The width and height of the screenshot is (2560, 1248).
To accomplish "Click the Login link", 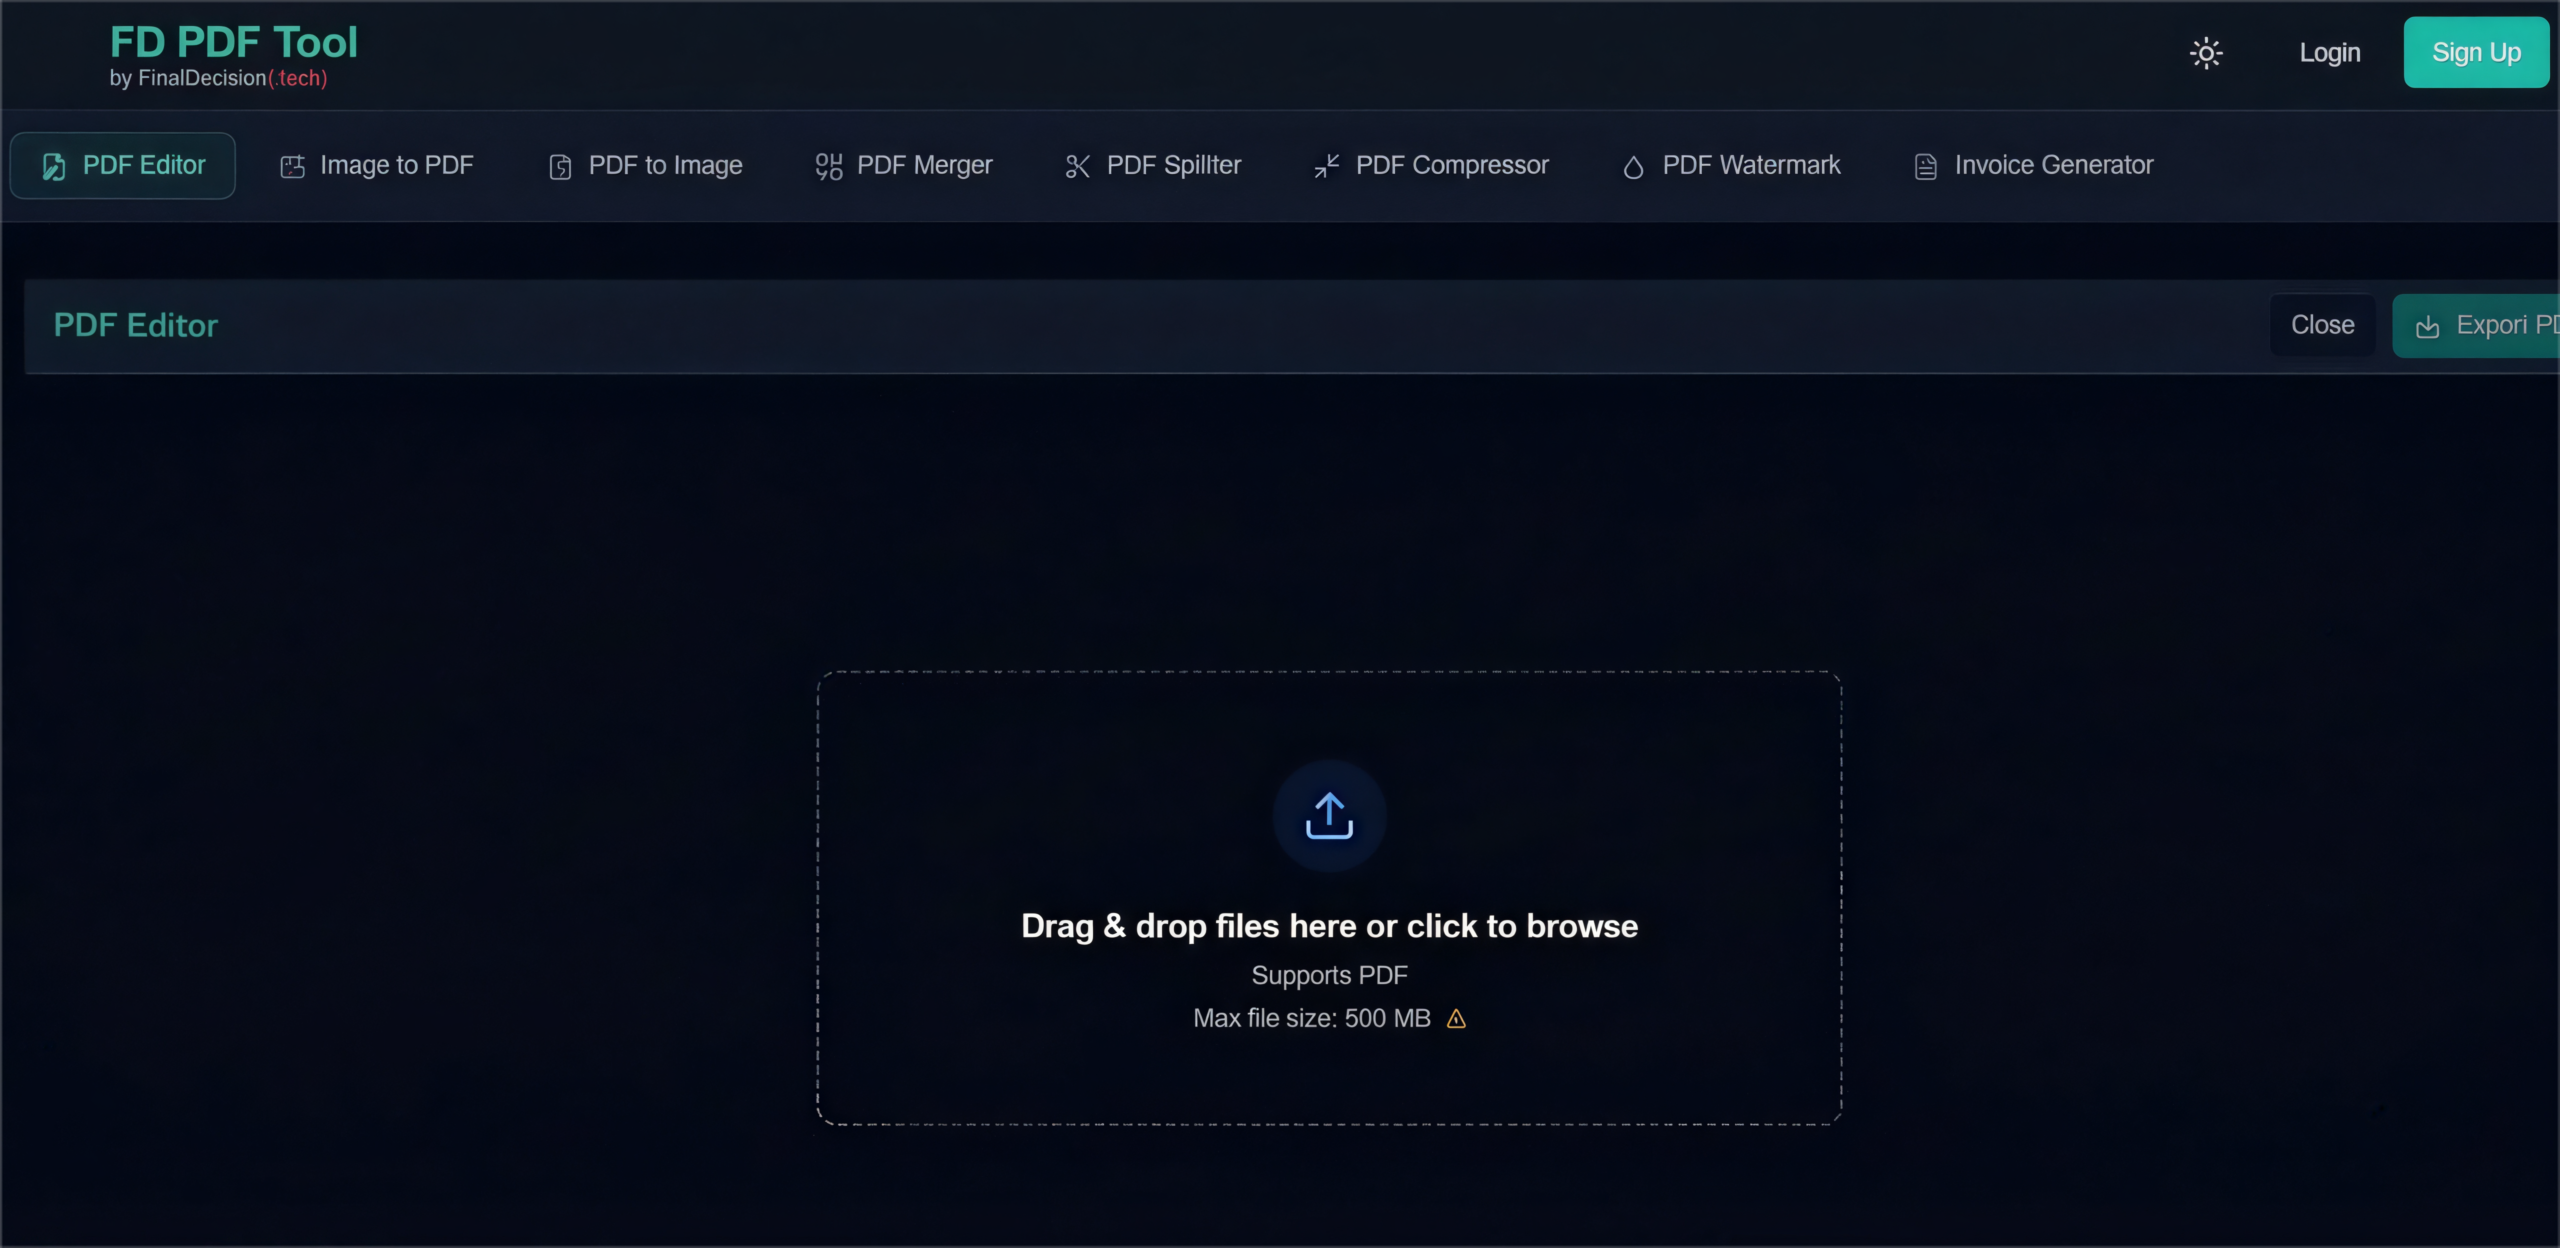I will point(2329,53).
